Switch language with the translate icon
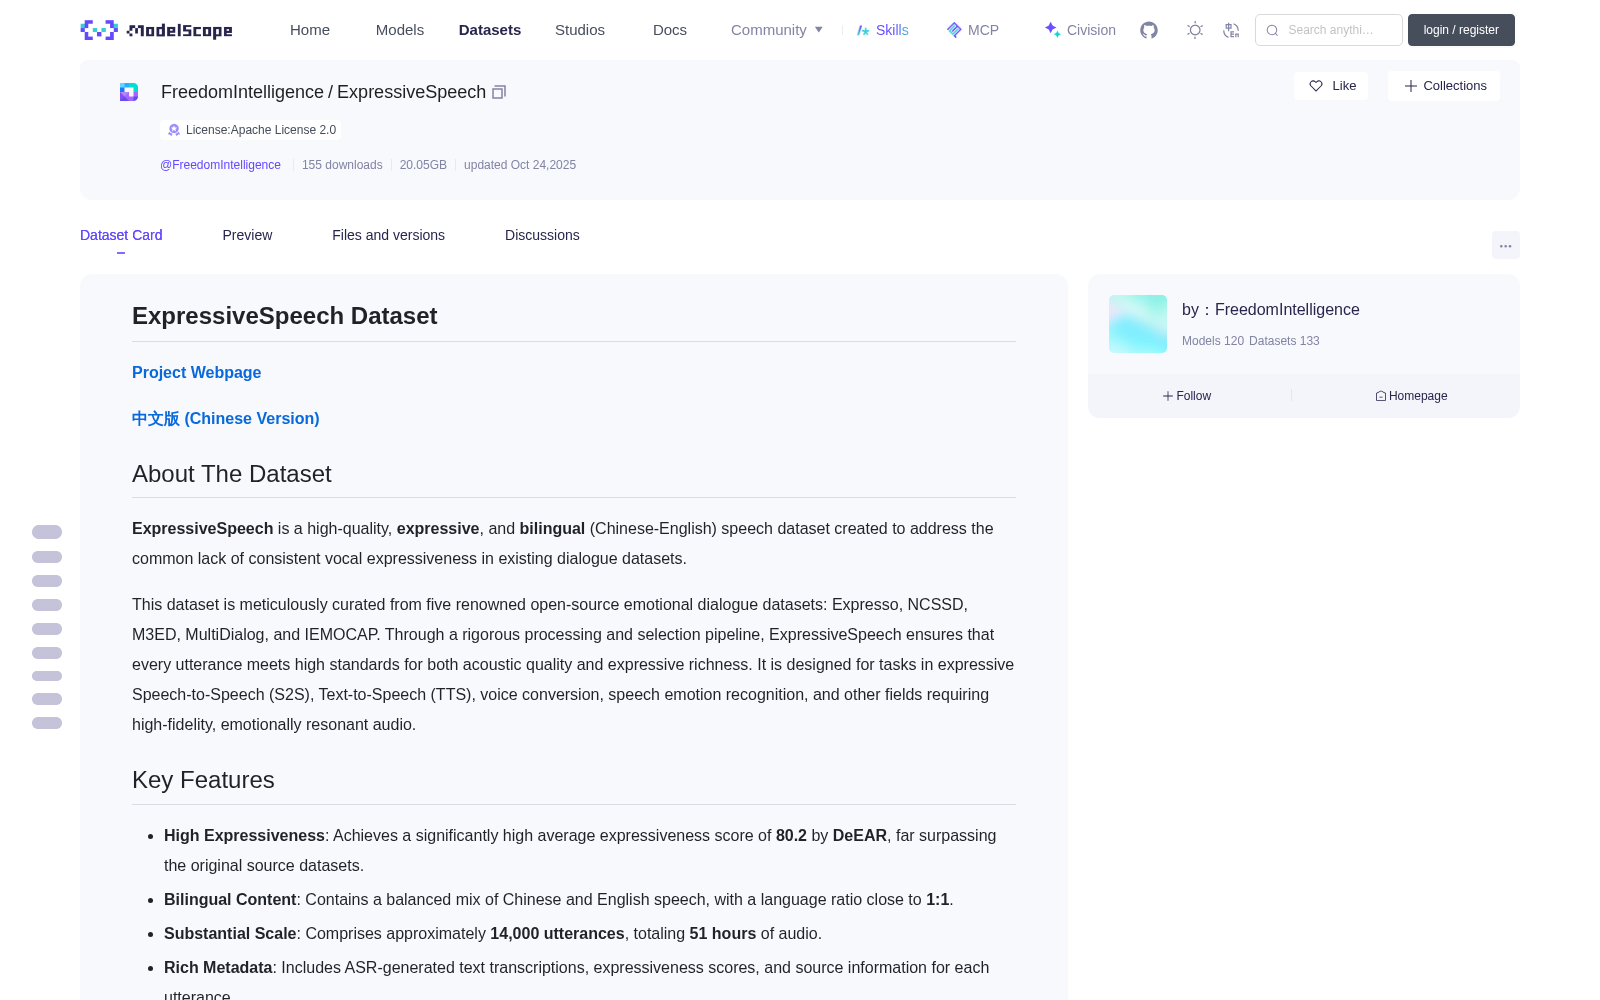 [1231, 30]
